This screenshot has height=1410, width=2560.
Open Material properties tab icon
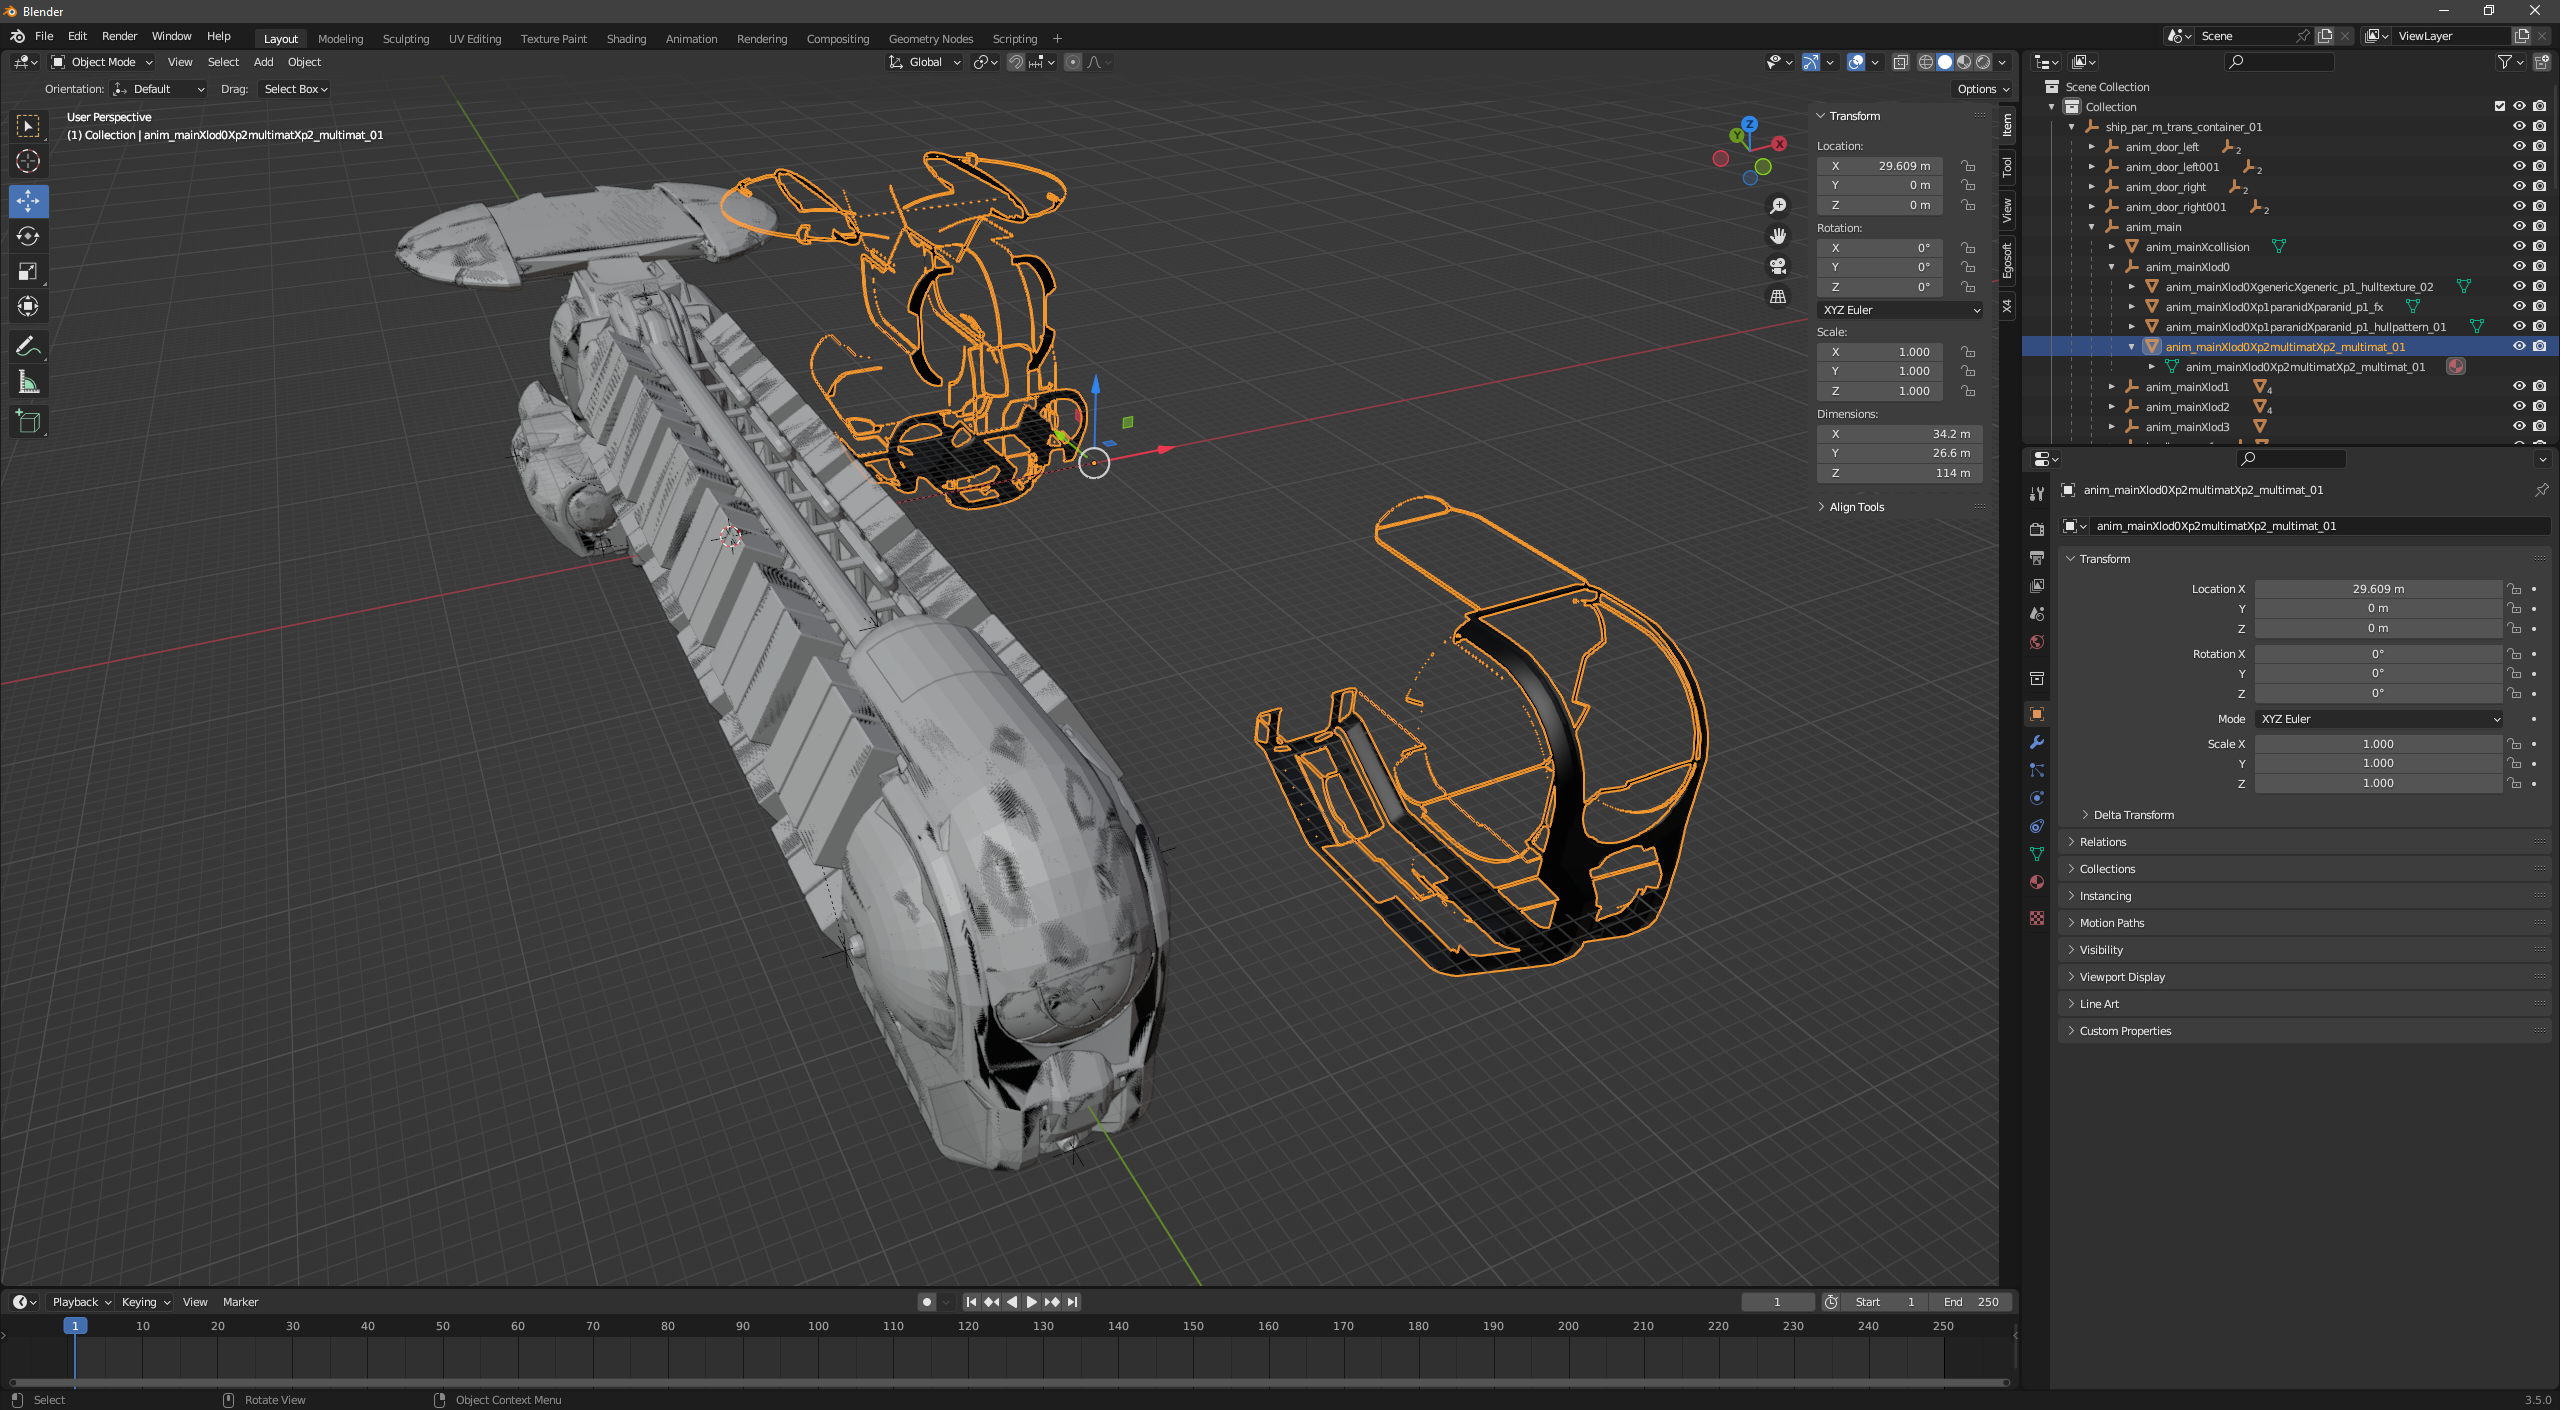pyautogui.click(x=2036, y=882)
